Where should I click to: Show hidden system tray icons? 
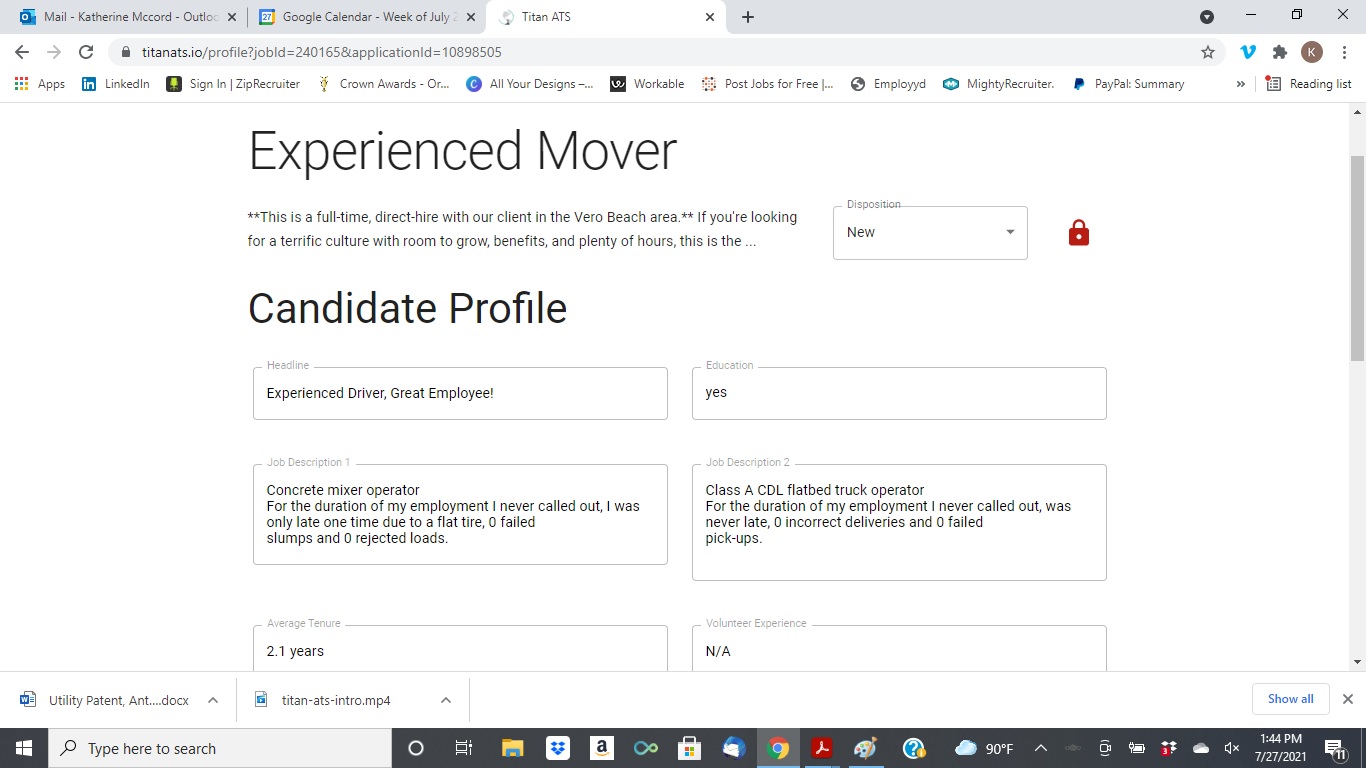point(1040,748)
